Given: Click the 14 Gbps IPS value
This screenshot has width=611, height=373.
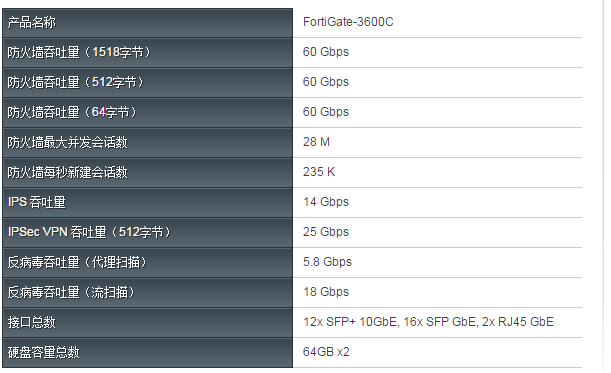Looking at the screenshot, I should coord(326,202).
